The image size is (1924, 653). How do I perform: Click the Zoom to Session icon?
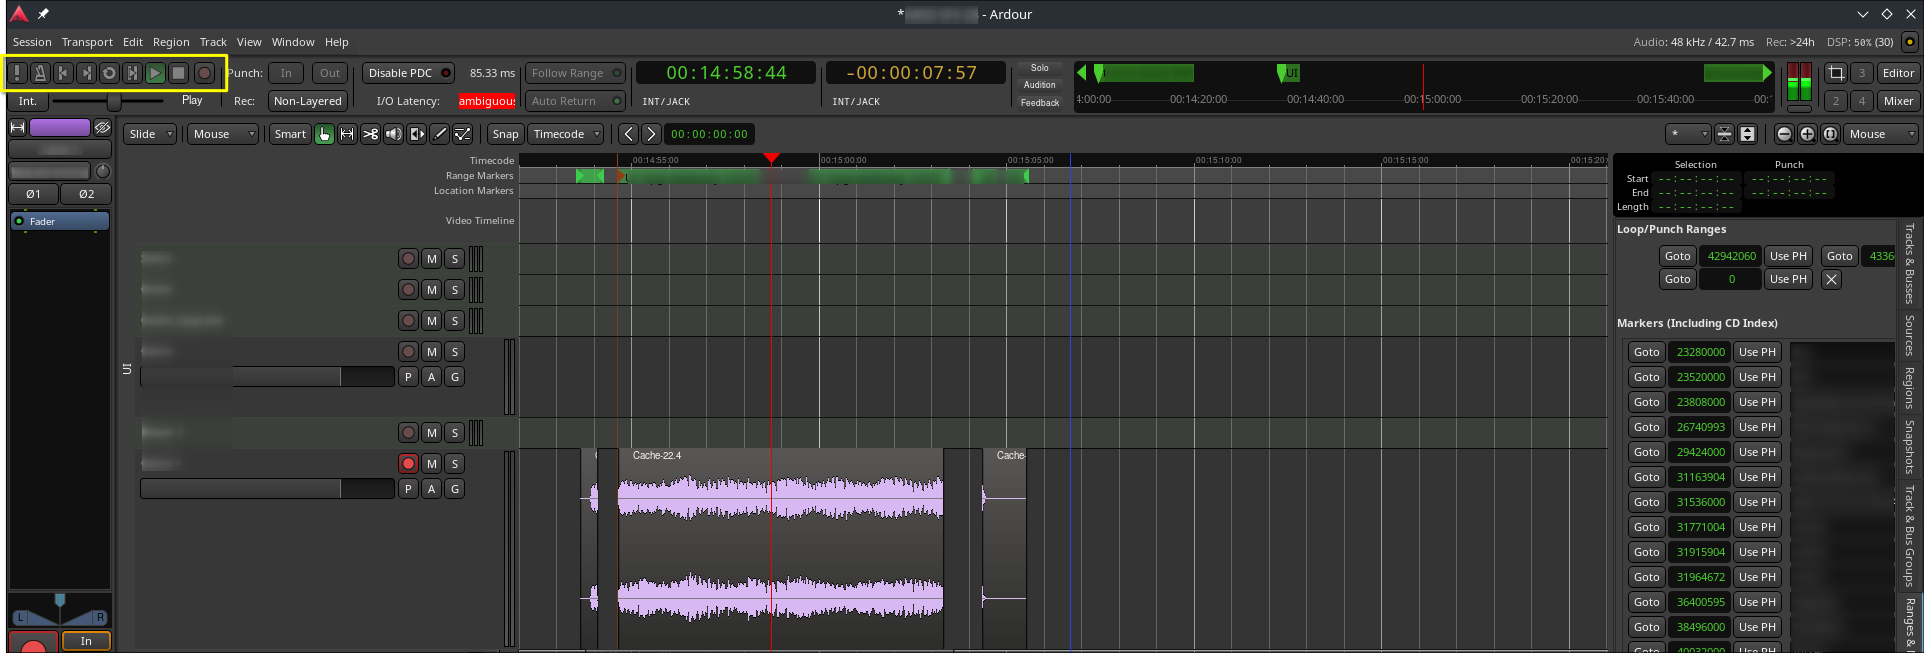pos(1830,134)
